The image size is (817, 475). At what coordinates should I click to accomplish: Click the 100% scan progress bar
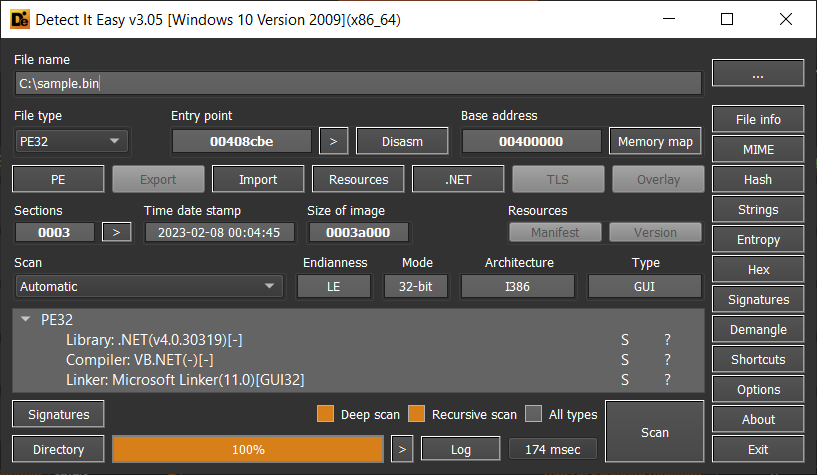[x=248, y=449]
